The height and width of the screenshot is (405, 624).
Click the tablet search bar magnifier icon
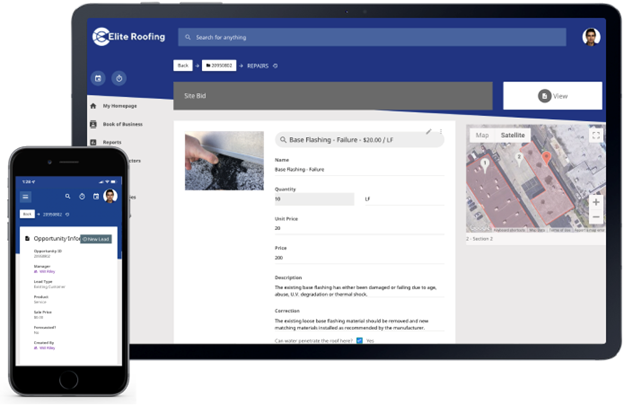click(x=188, y=37)
